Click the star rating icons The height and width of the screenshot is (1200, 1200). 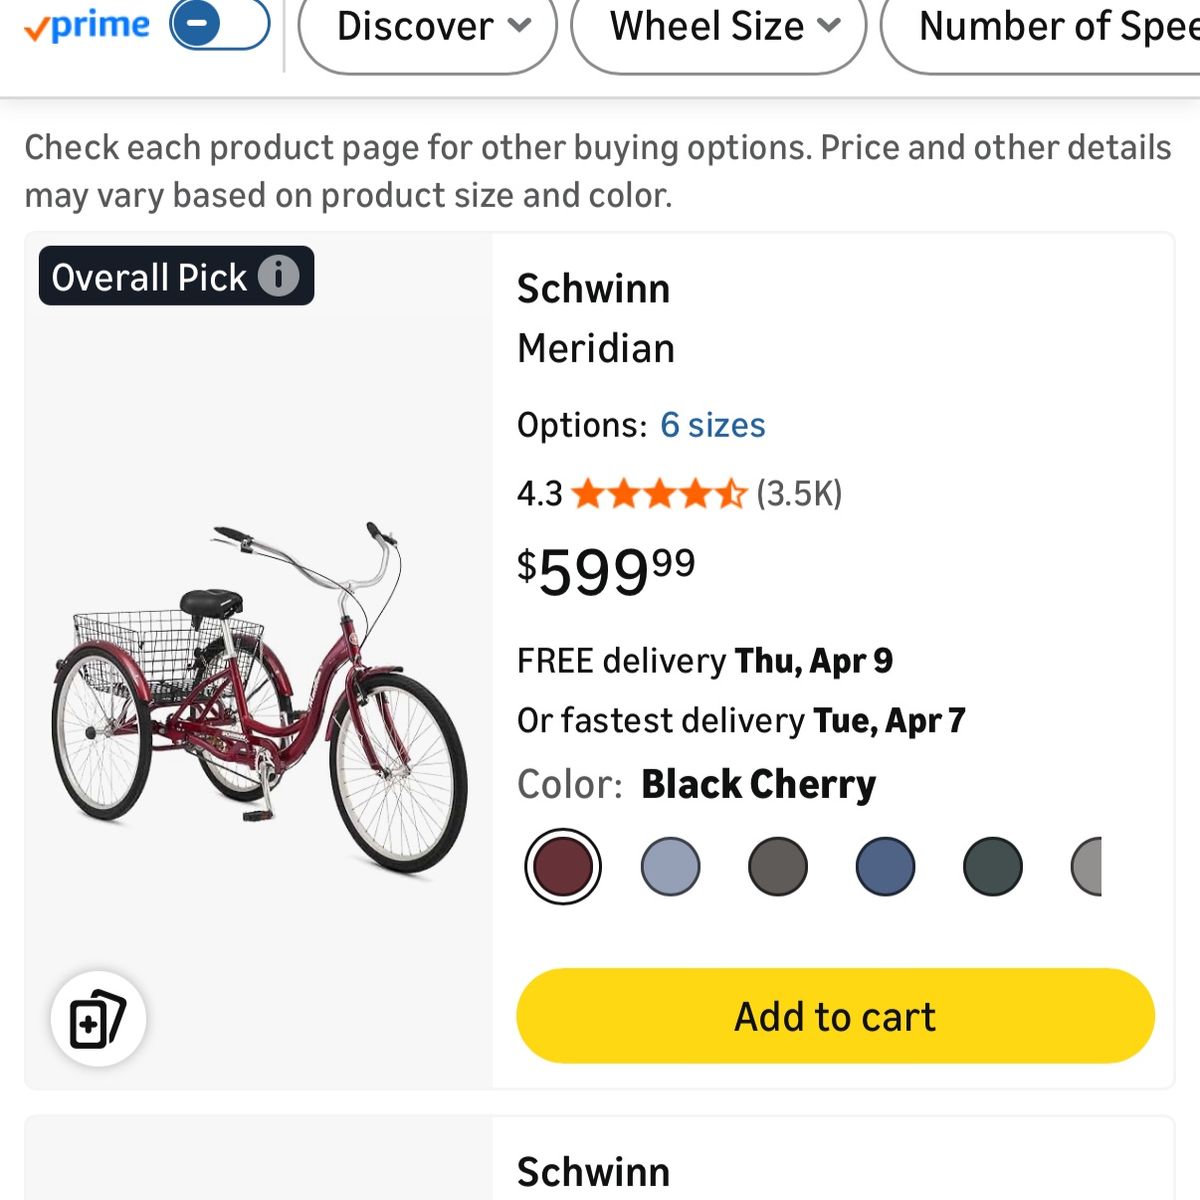659,493
